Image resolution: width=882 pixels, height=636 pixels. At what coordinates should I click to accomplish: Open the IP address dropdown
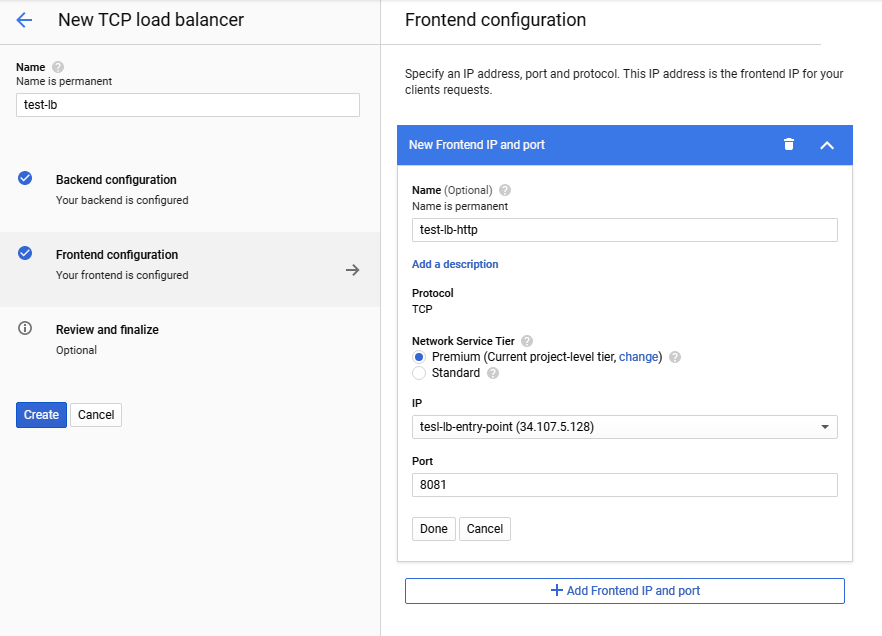(624, 427)
